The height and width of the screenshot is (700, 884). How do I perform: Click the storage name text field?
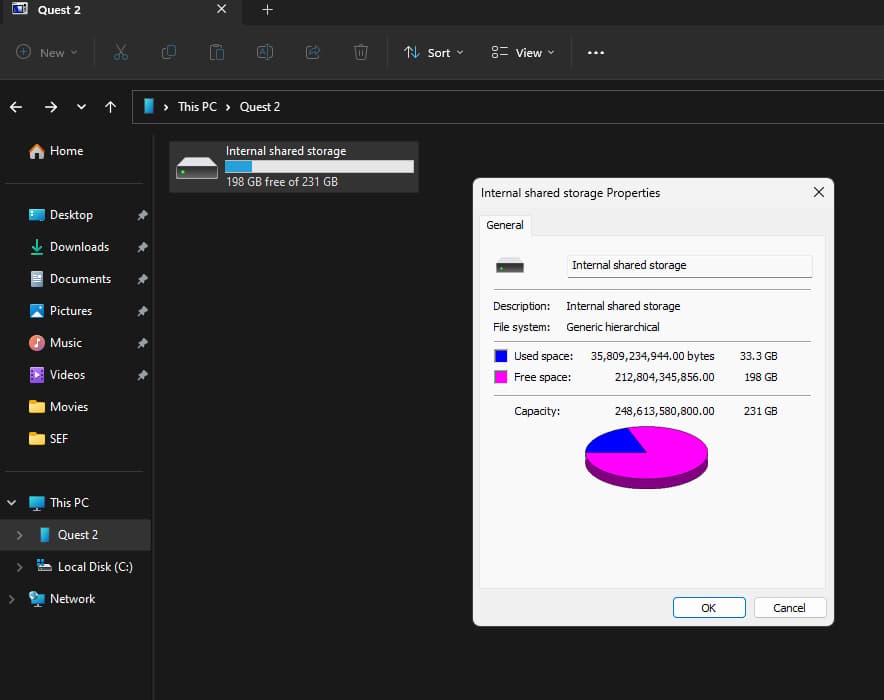coord(689,265)
